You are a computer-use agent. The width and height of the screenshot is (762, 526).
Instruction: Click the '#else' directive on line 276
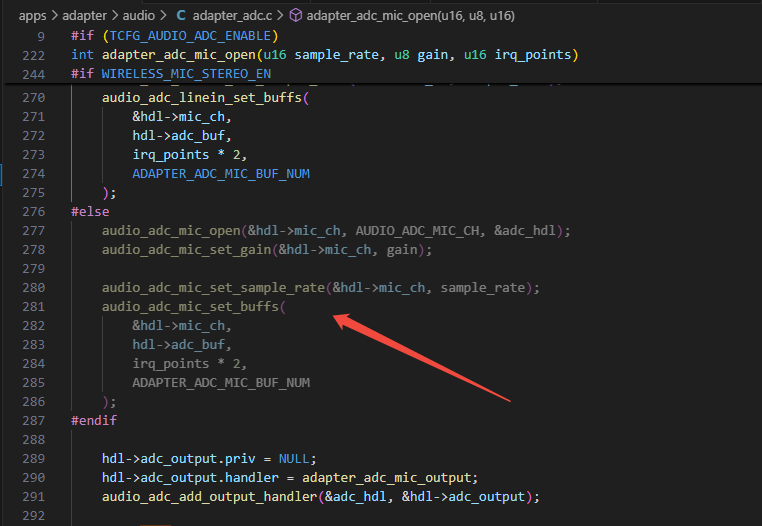pos(90,212)
